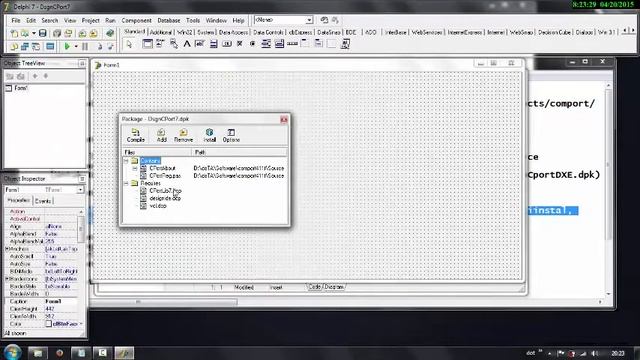Viewport: 640px width, 360px height.
Task: Open the Object Inspector Form1 selector dropdown
Action: click(x=80, y=190)
